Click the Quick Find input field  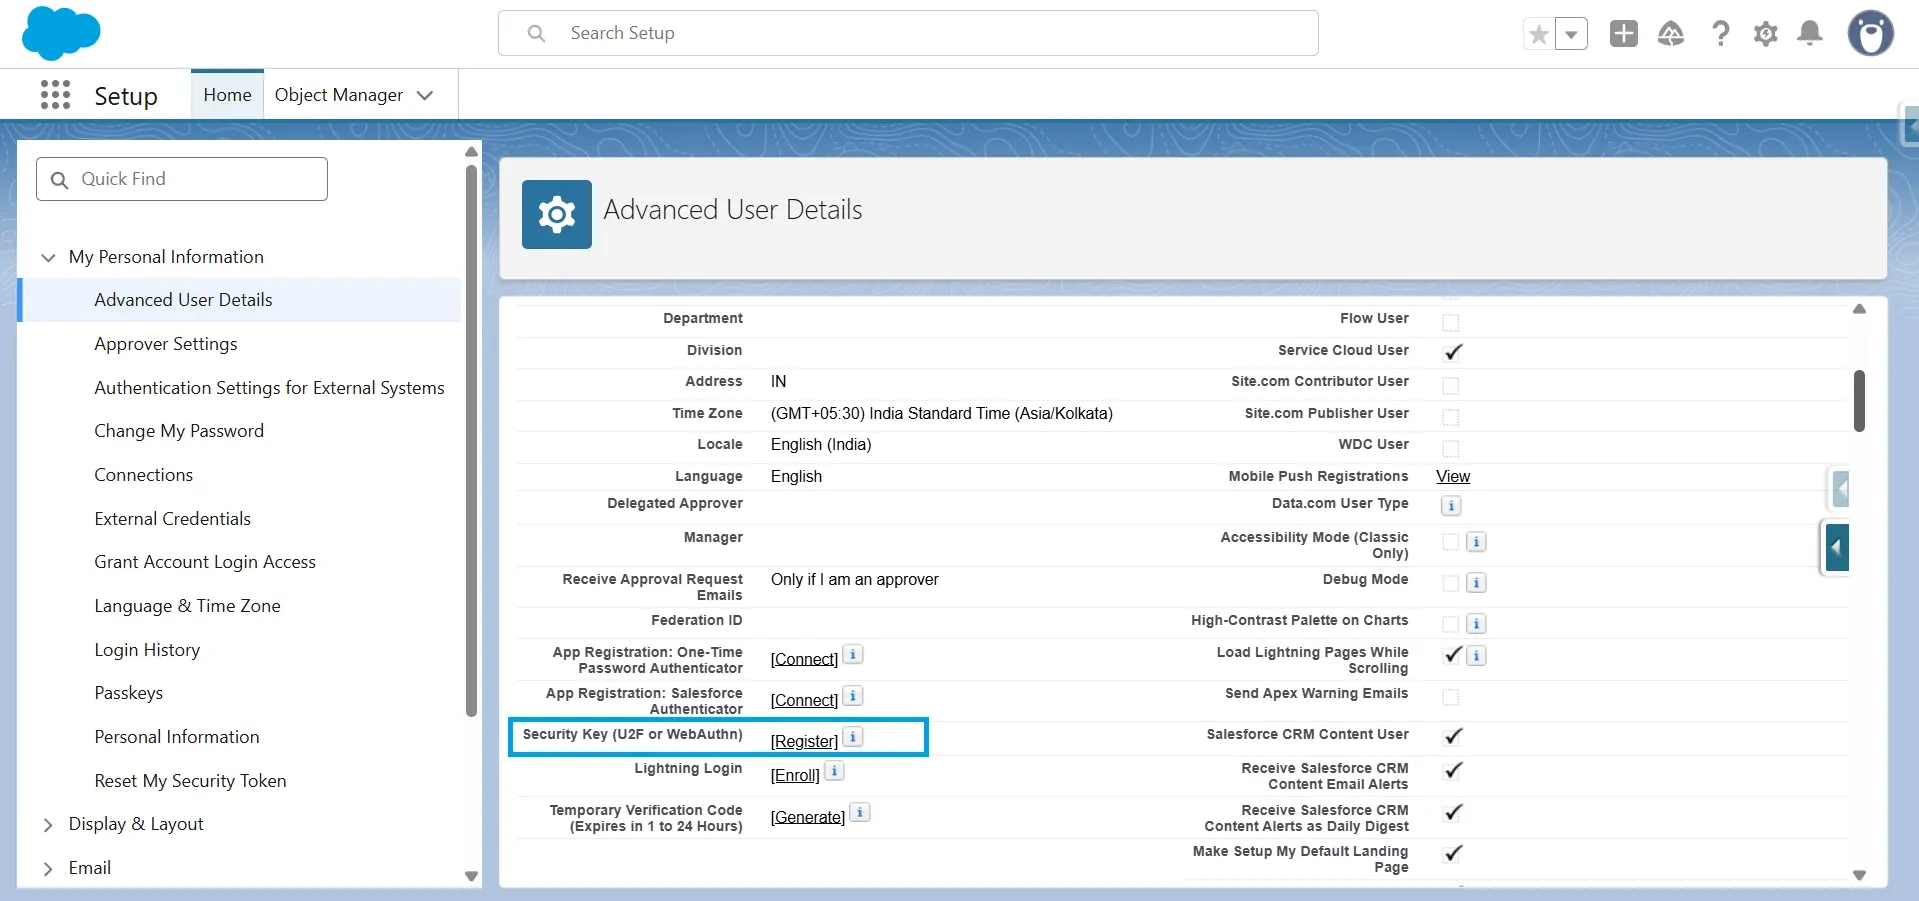(182, 179)
